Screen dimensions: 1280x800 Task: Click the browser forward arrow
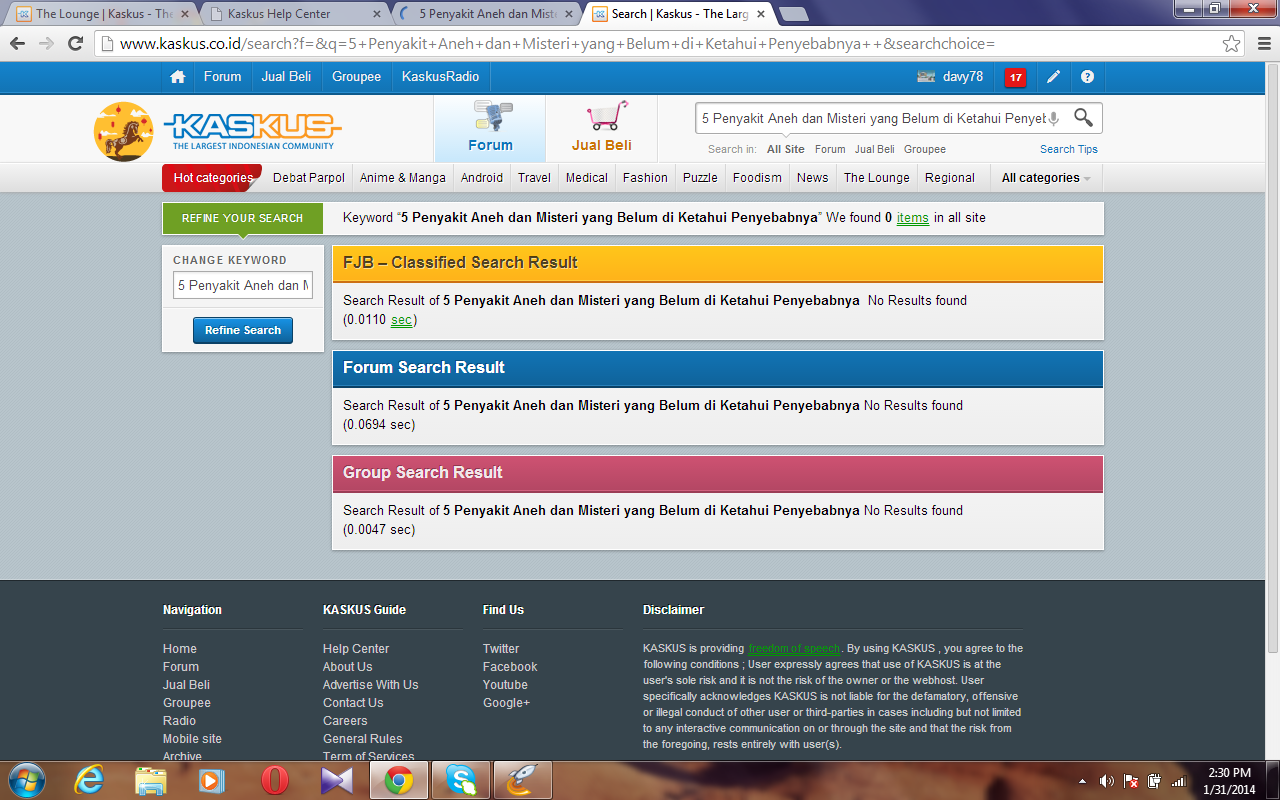[46, 44]
